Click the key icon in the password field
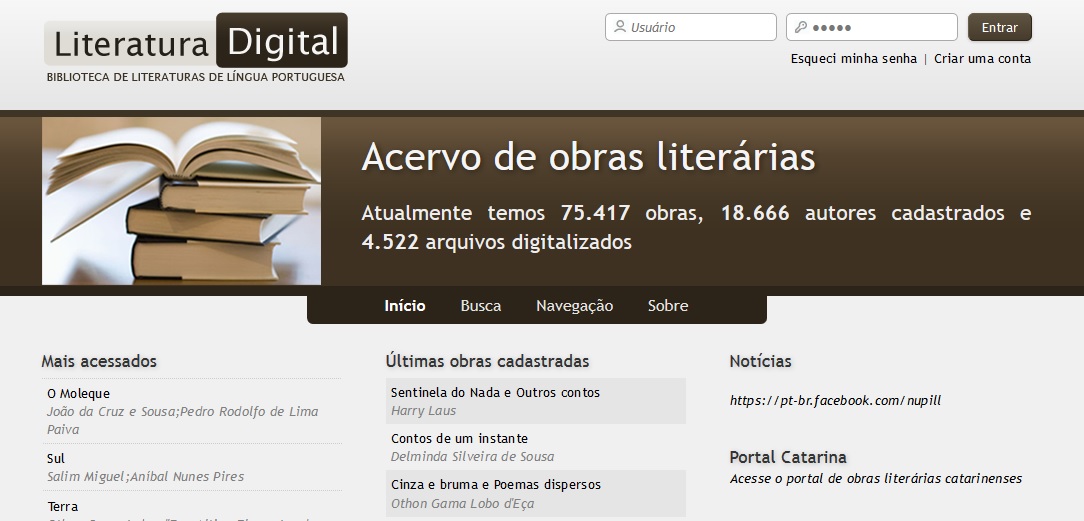Image resolution: width=1084 pixels, height=521 pixels. click(x=801, y=28)
